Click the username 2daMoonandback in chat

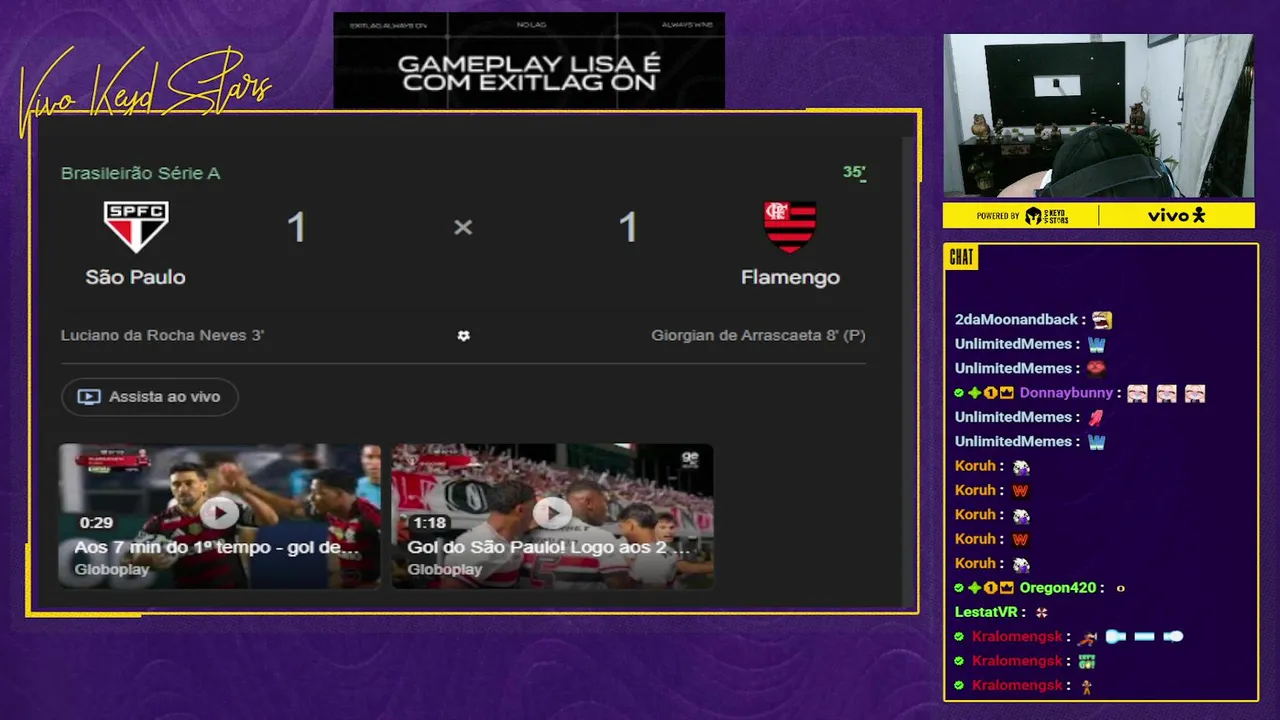1016,320
